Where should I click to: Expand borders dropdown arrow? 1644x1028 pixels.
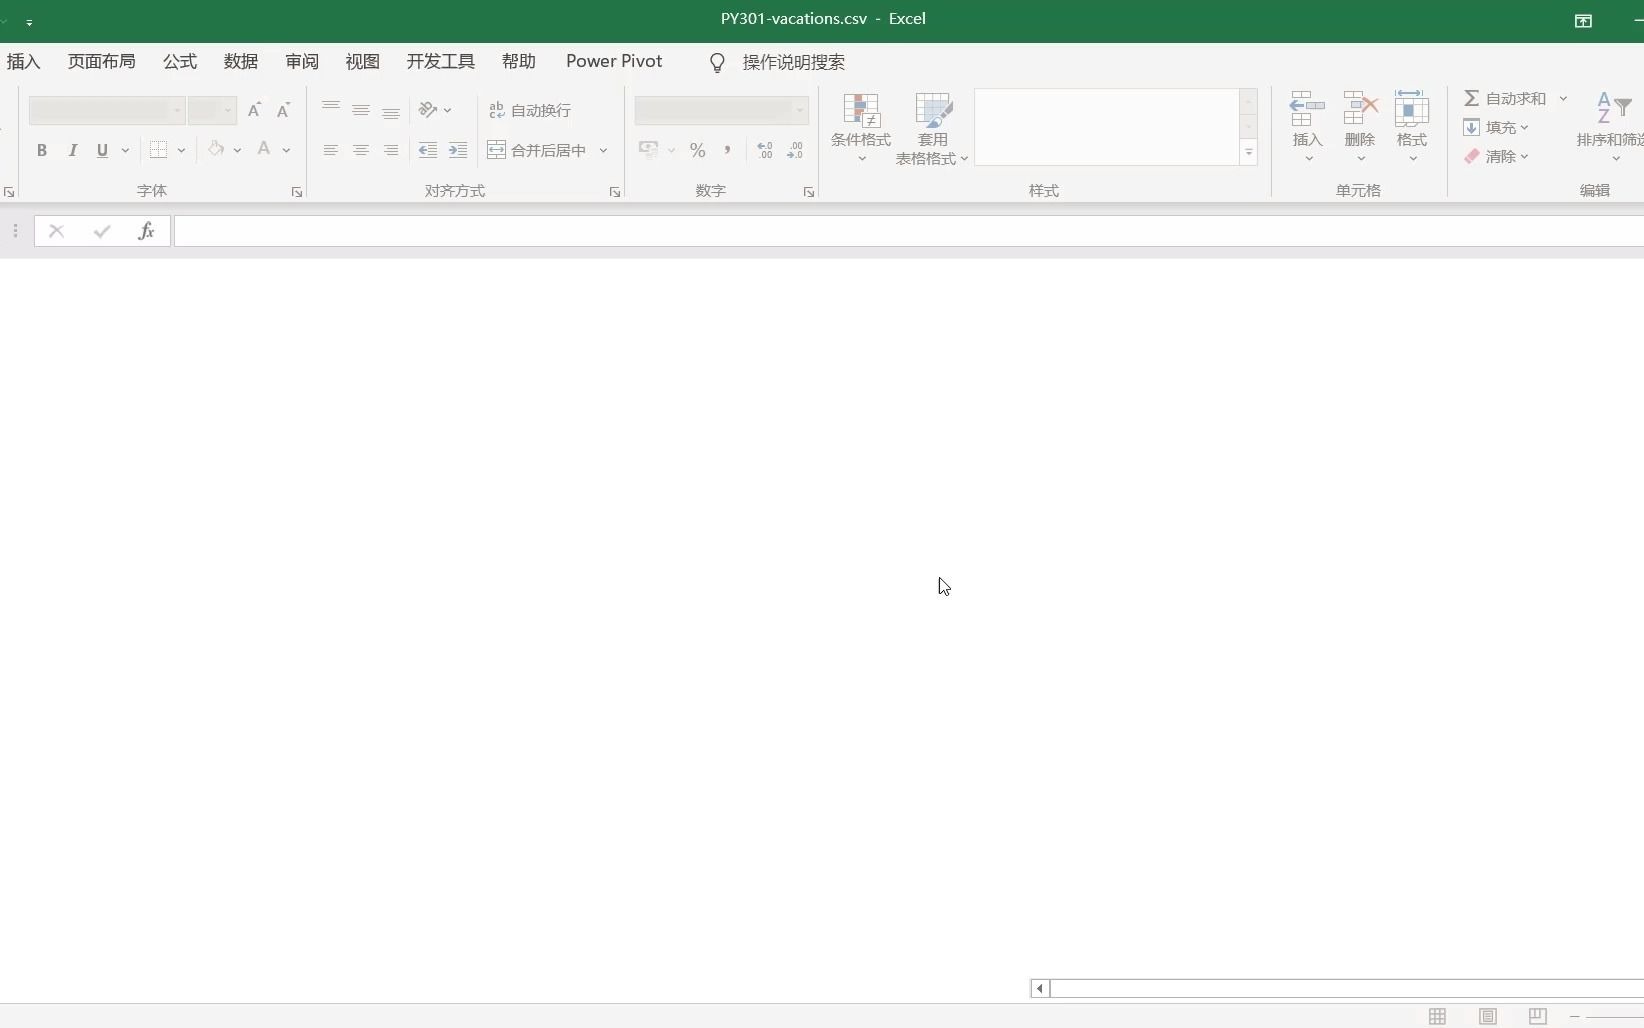pos(181,150)
